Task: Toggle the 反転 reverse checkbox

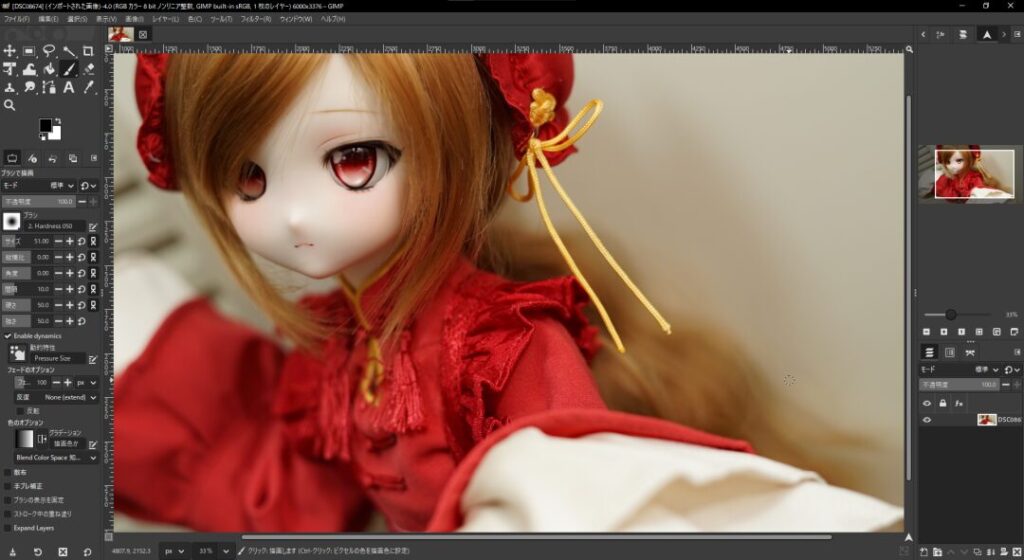Action: pyautogui.click(x=20, y=411)
